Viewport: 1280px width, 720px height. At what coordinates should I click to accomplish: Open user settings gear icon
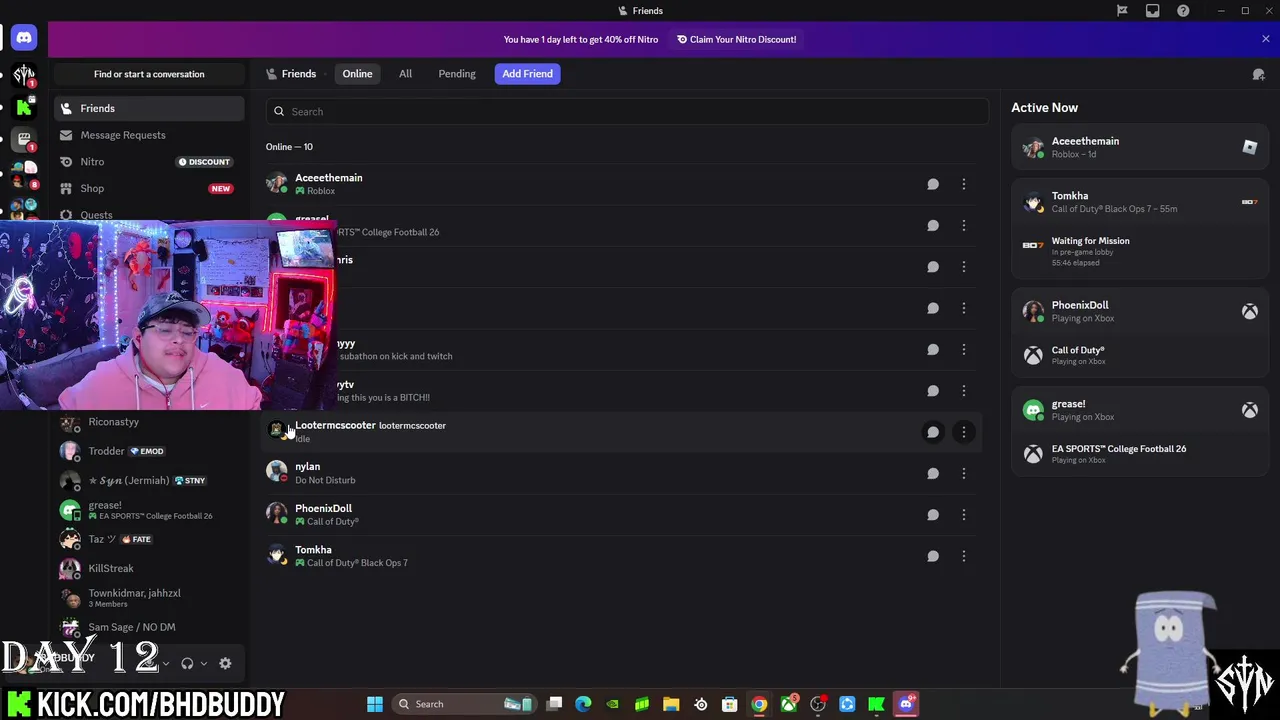(x=225, y=663)
